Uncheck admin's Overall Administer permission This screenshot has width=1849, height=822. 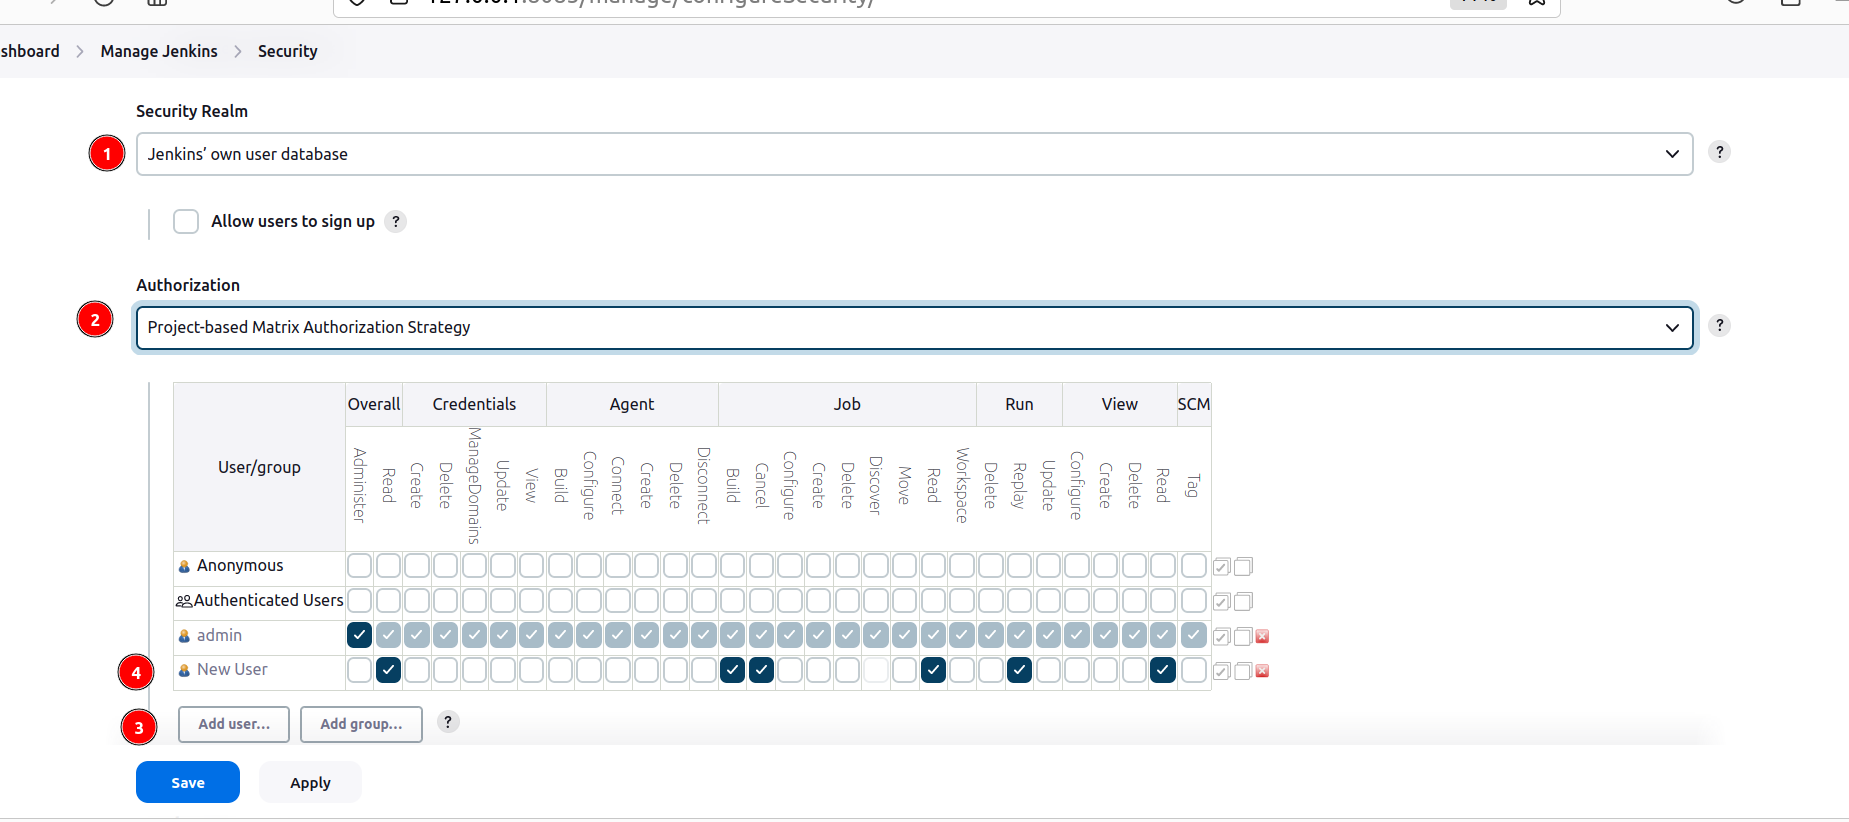click(359, 635)
